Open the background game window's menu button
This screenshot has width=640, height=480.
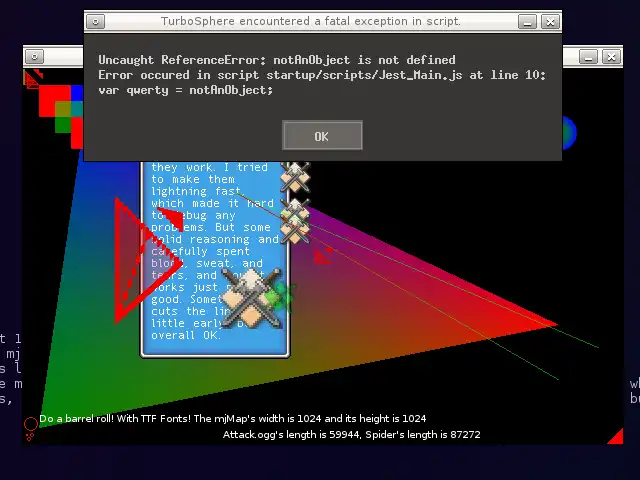[x=35, y=56]
